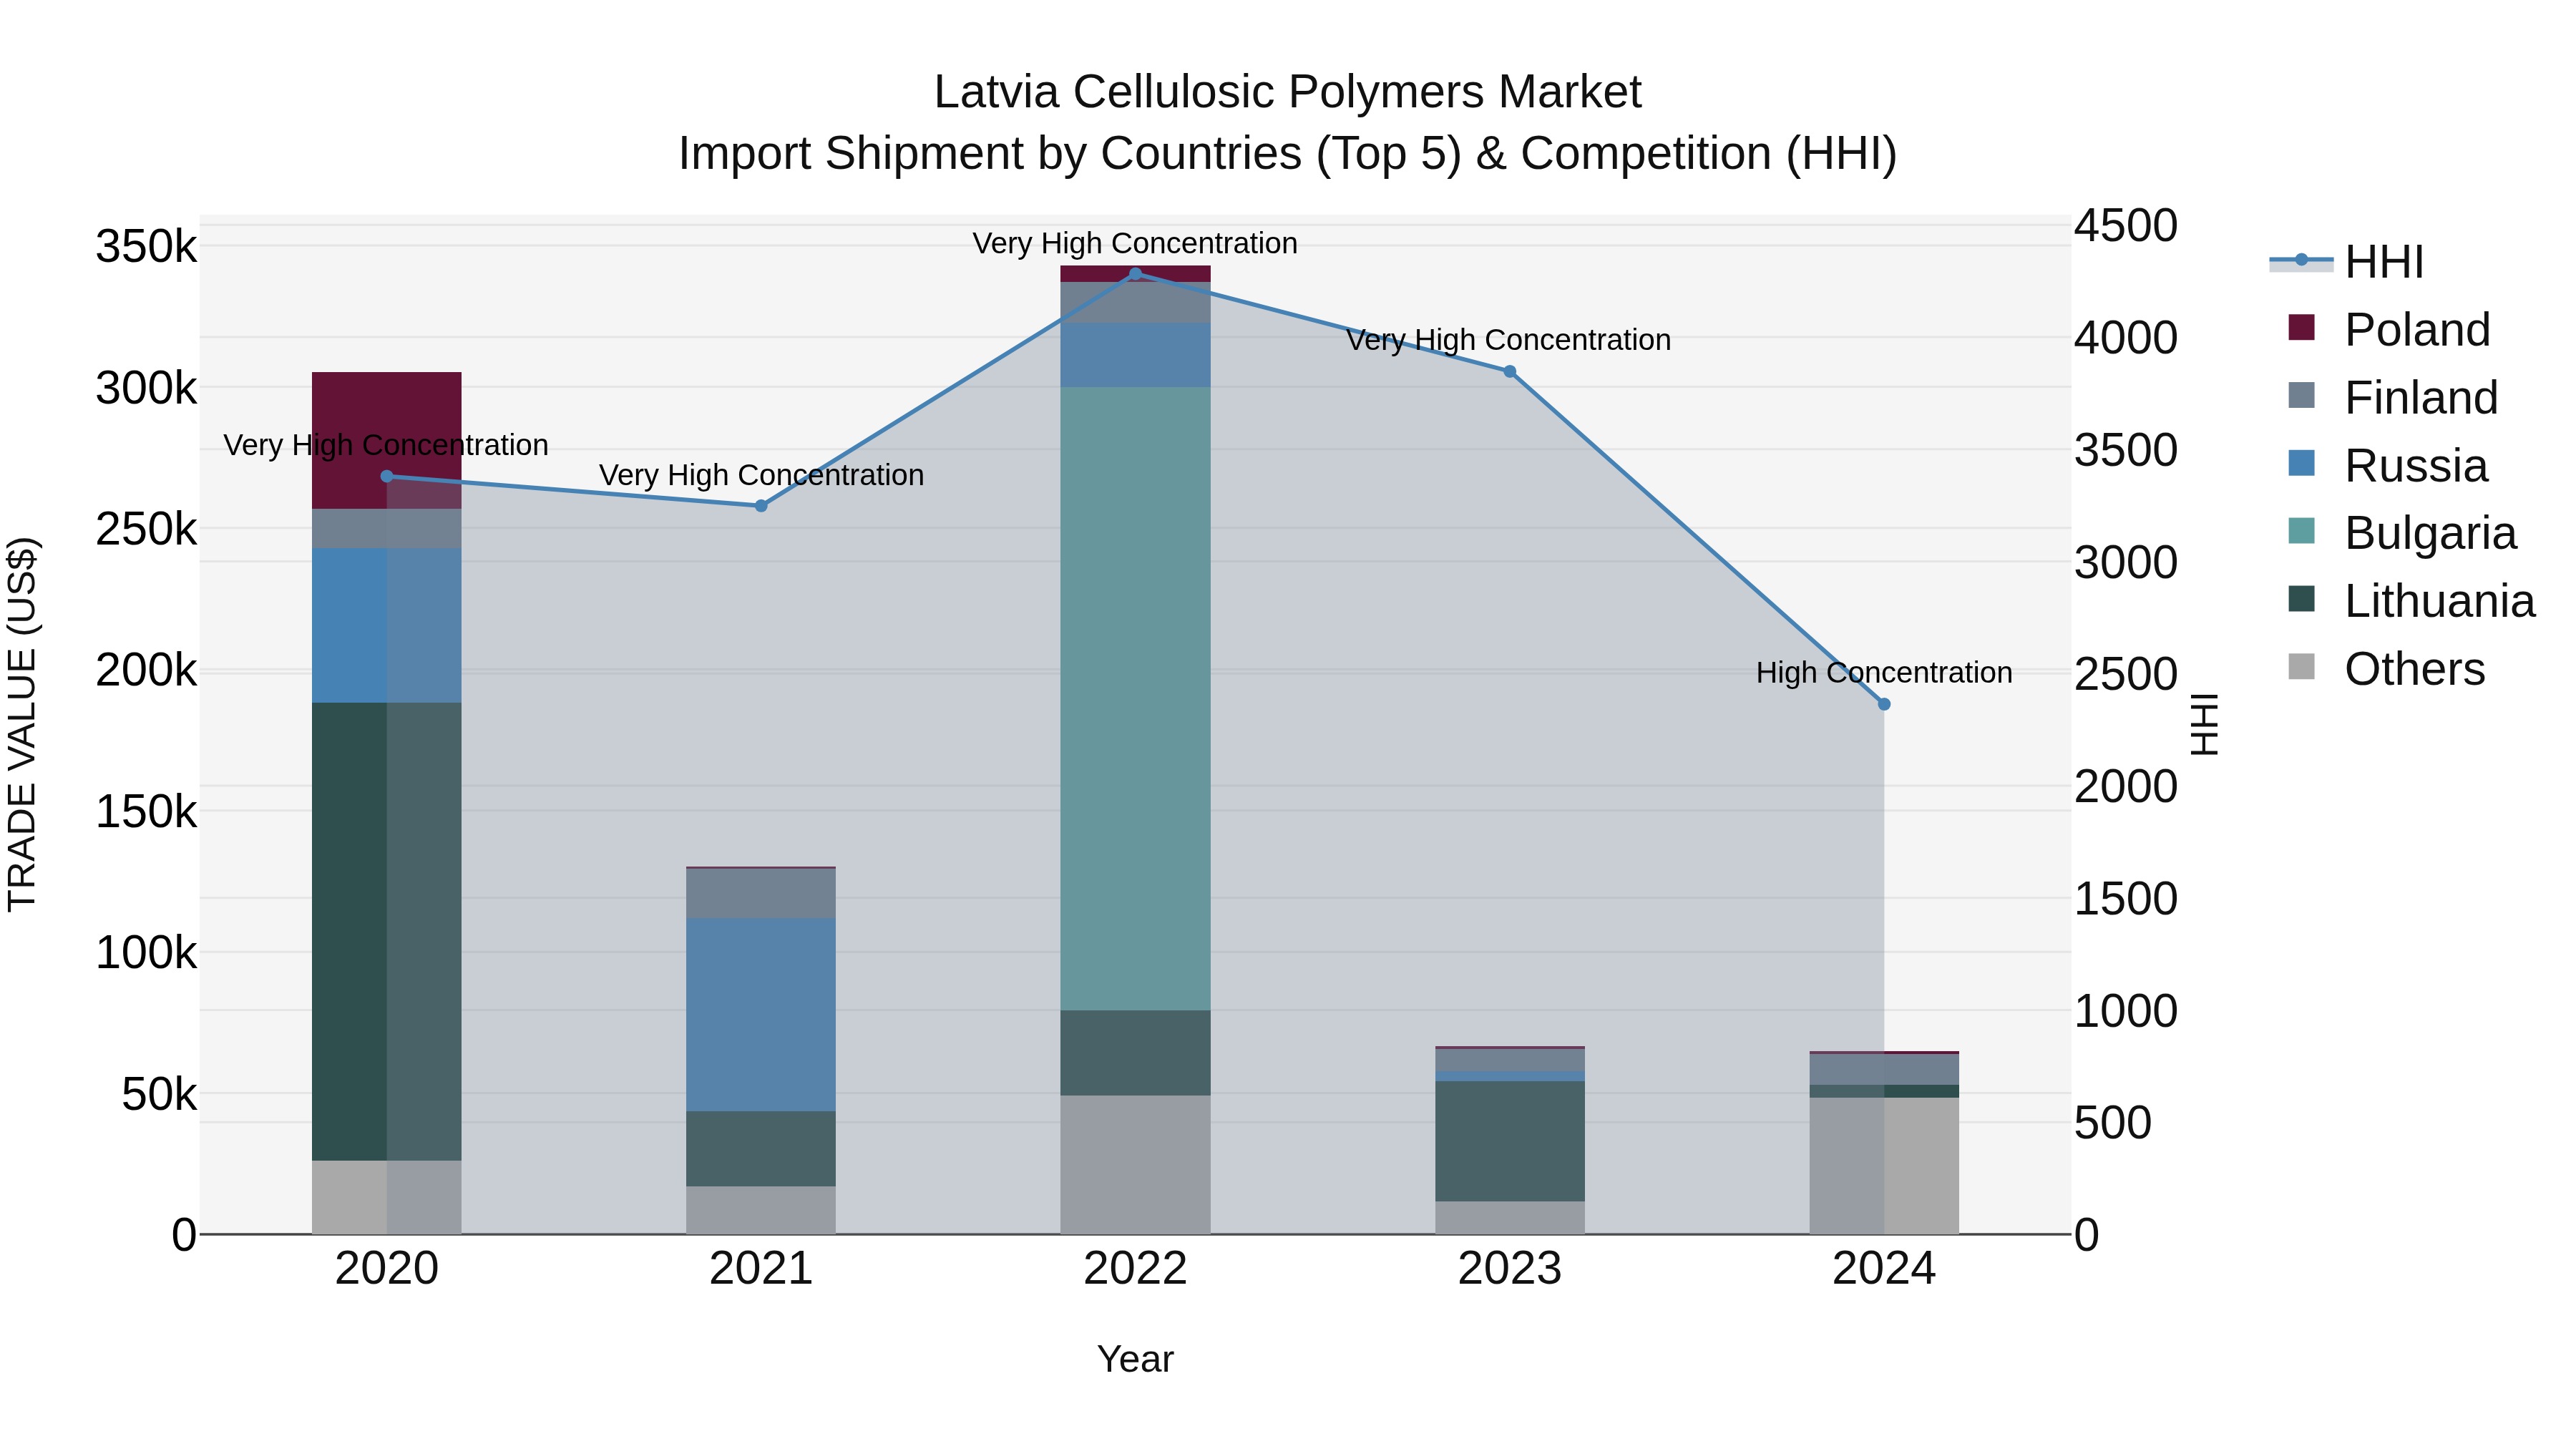Click the Lithuania segment in 2022 bar
This screenshot has width=2576, height=1449.
coord(1135,1053)
